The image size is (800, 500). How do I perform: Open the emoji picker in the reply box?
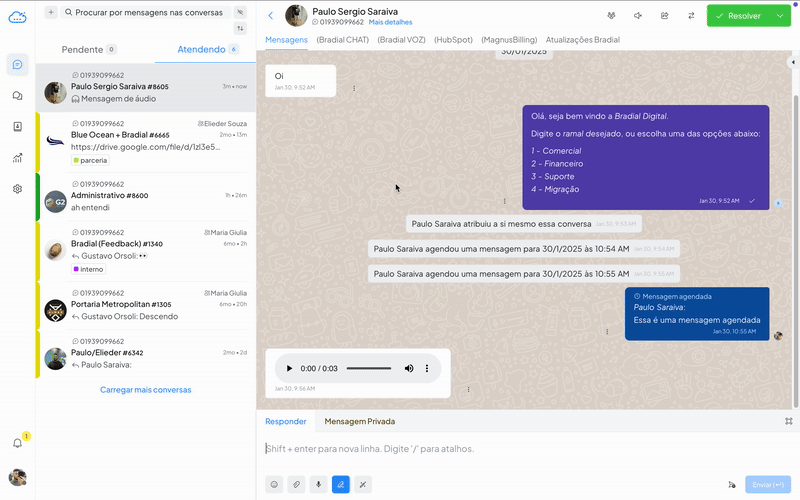273,484
